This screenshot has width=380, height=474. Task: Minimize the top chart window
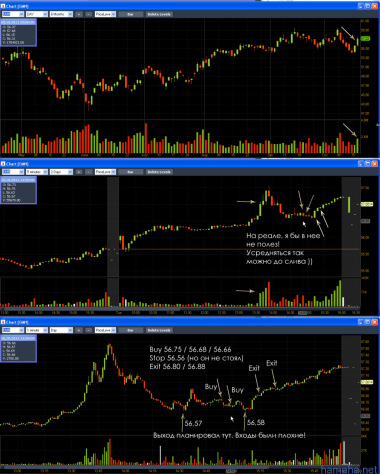(361, 6)
